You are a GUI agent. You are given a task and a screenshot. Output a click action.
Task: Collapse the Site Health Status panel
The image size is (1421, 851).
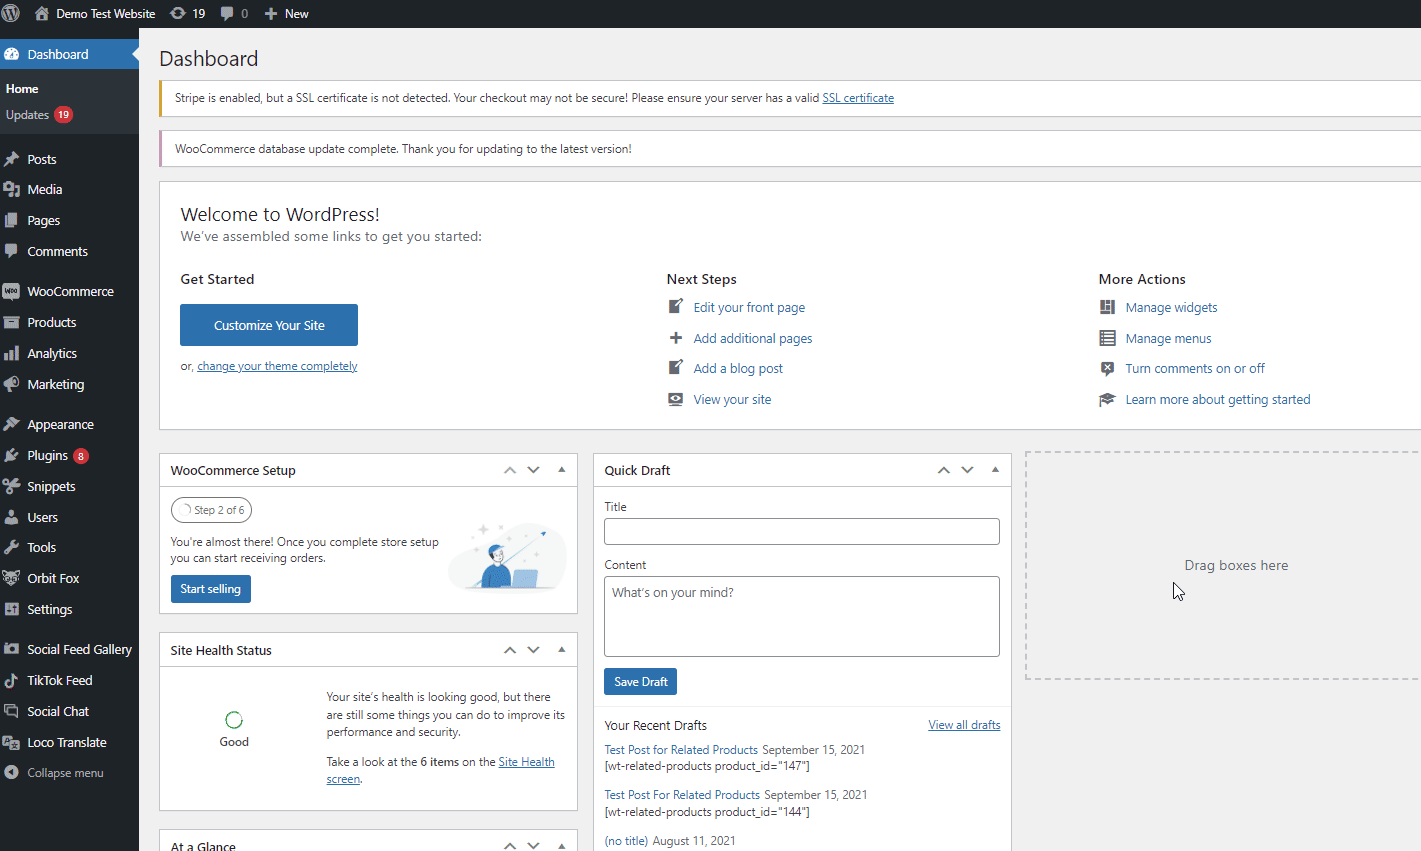coord(562,650)
